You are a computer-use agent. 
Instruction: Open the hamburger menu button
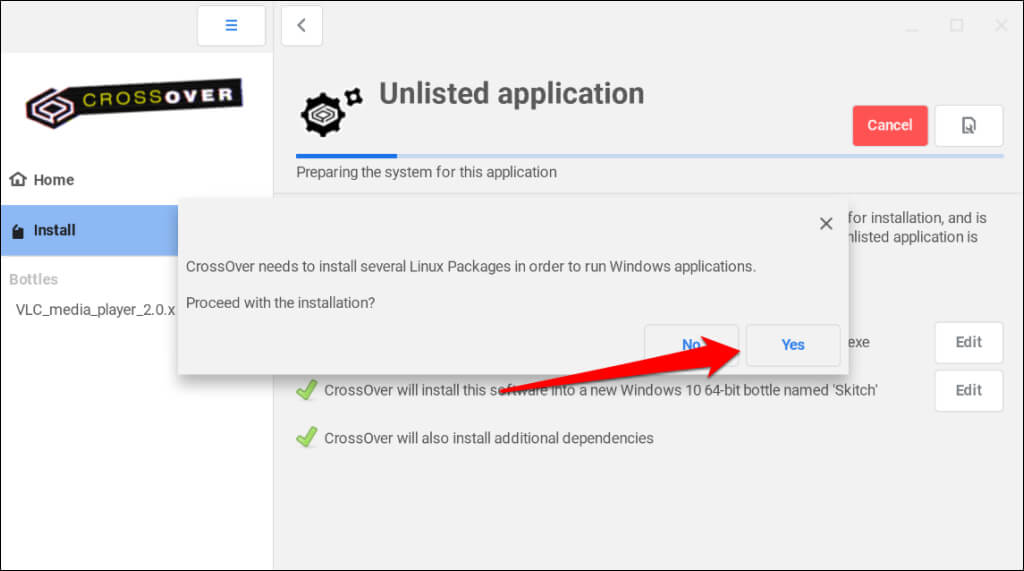[231, 26]
